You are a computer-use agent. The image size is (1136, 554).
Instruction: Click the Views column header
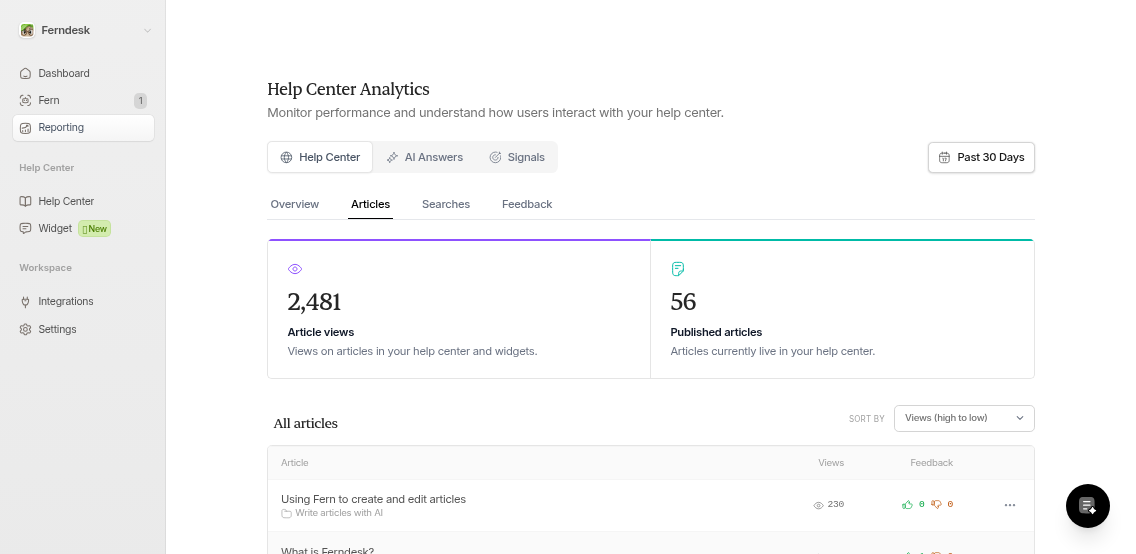831,463
